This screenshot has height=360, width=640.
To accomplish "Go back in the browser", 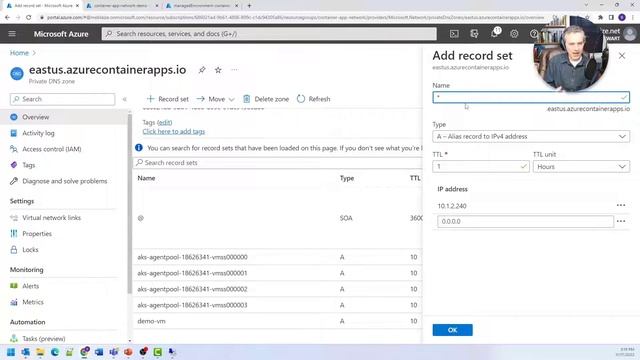I will click(x=7, y=17).
